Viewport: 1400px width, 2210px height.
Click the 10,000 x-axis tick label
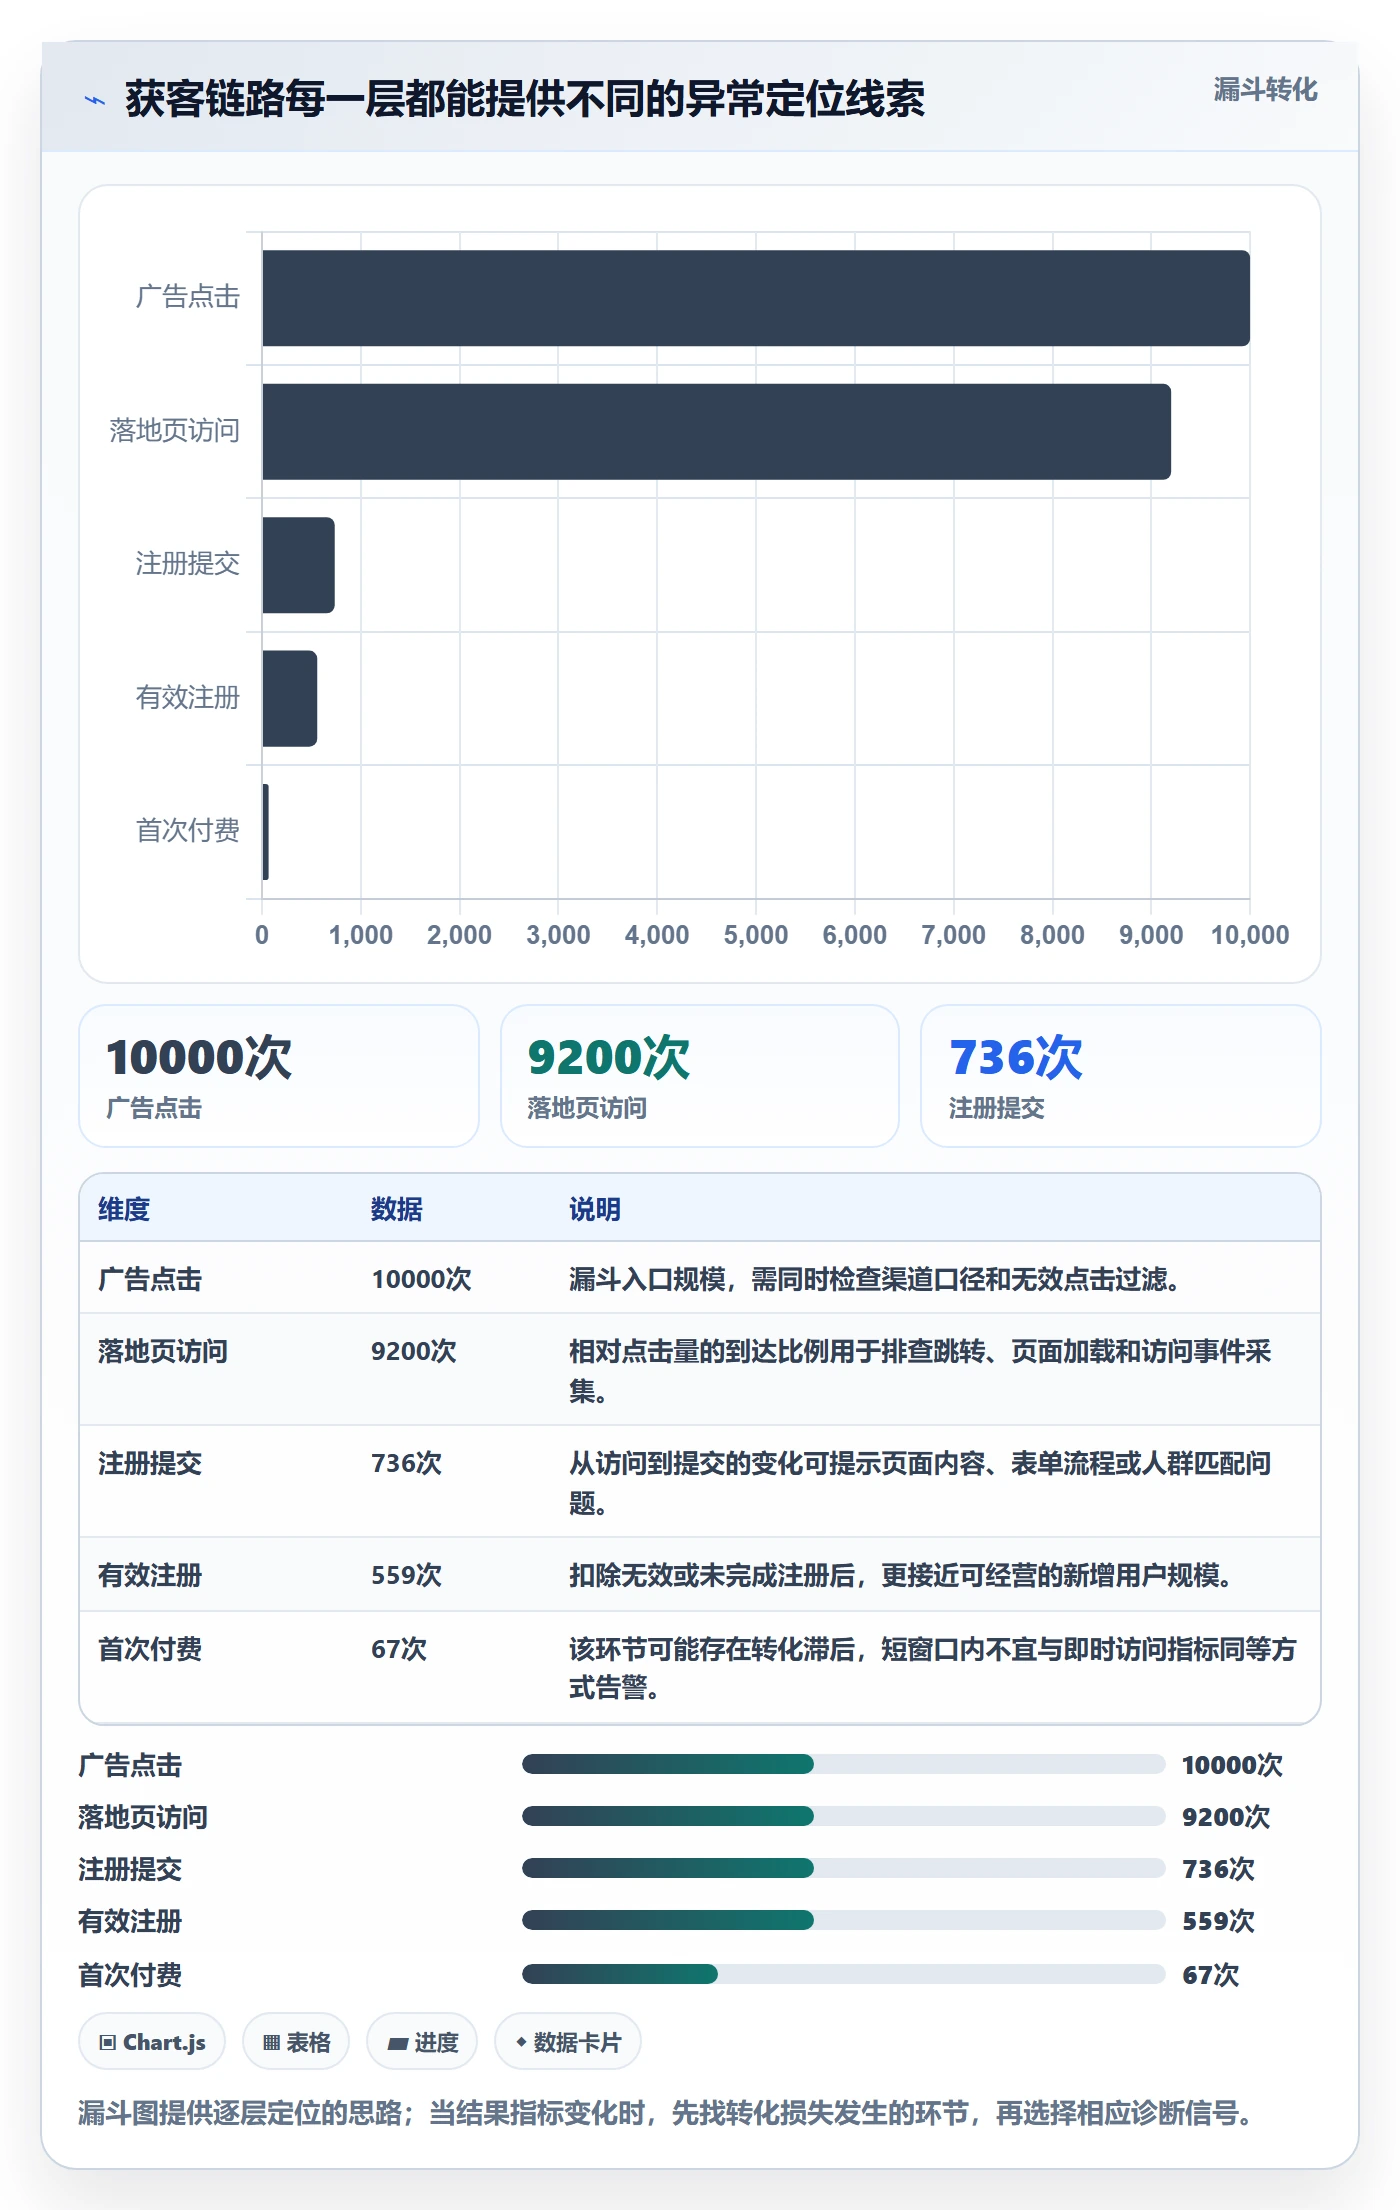click(x=1250, y=935)
